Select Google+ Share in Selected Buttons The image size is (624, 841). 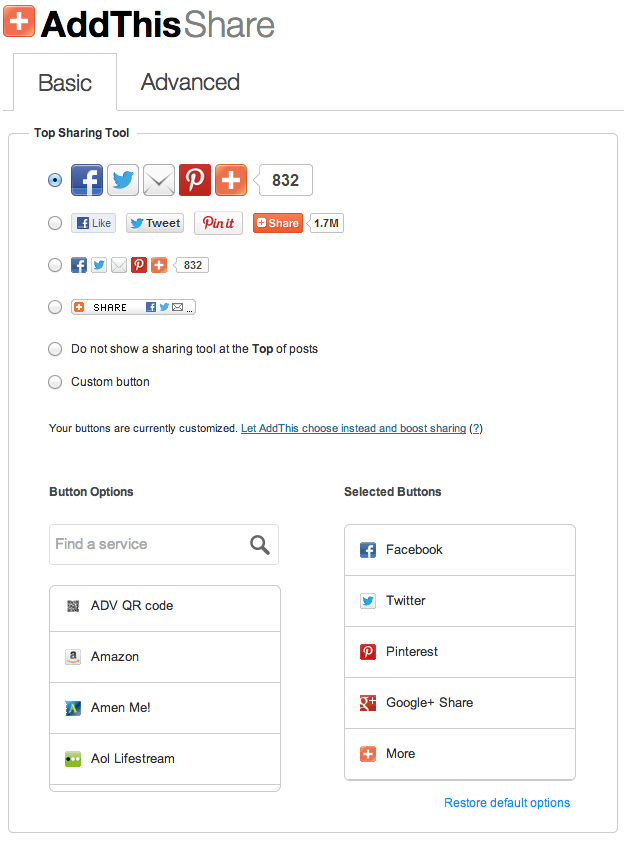tap(460, 703)
